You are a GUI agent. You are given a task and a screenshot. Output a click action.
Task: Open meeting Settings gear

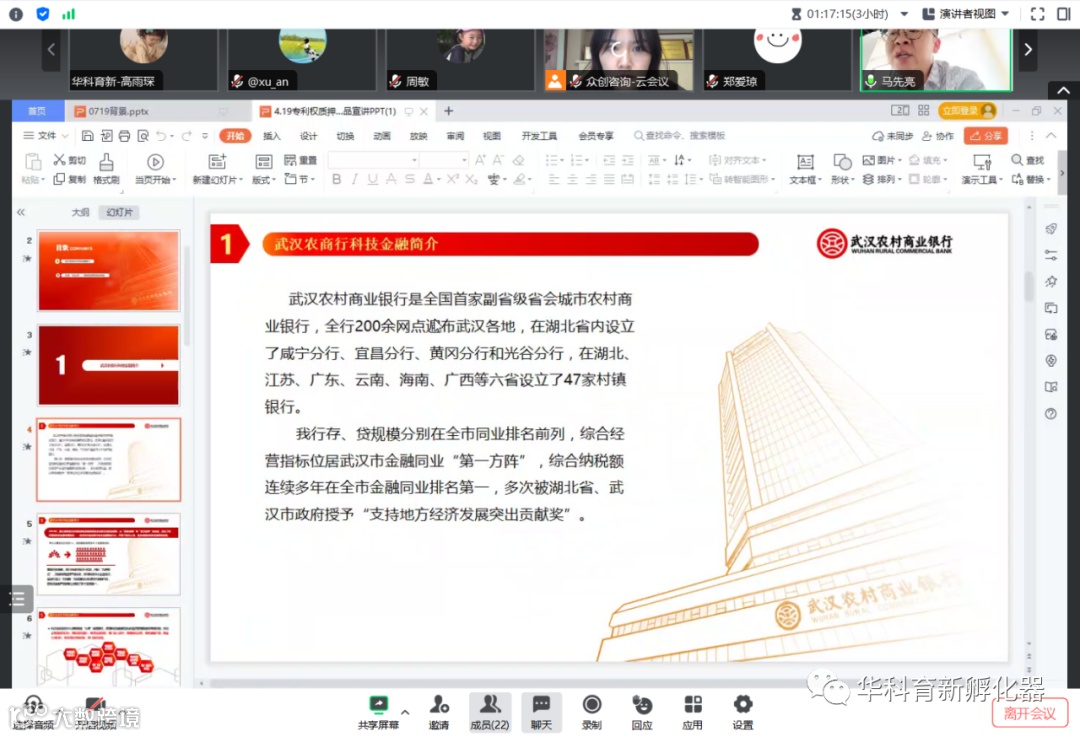click(x=742, y=704)
